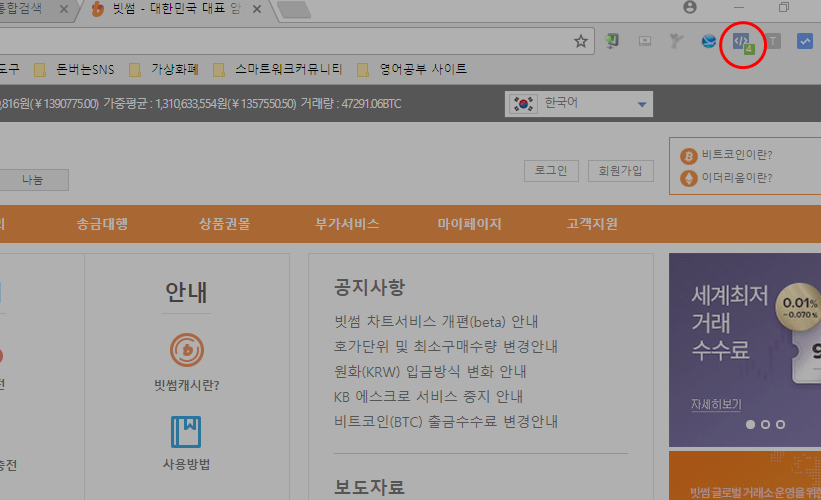Click the 로그인 button

(x=551, y=171)
